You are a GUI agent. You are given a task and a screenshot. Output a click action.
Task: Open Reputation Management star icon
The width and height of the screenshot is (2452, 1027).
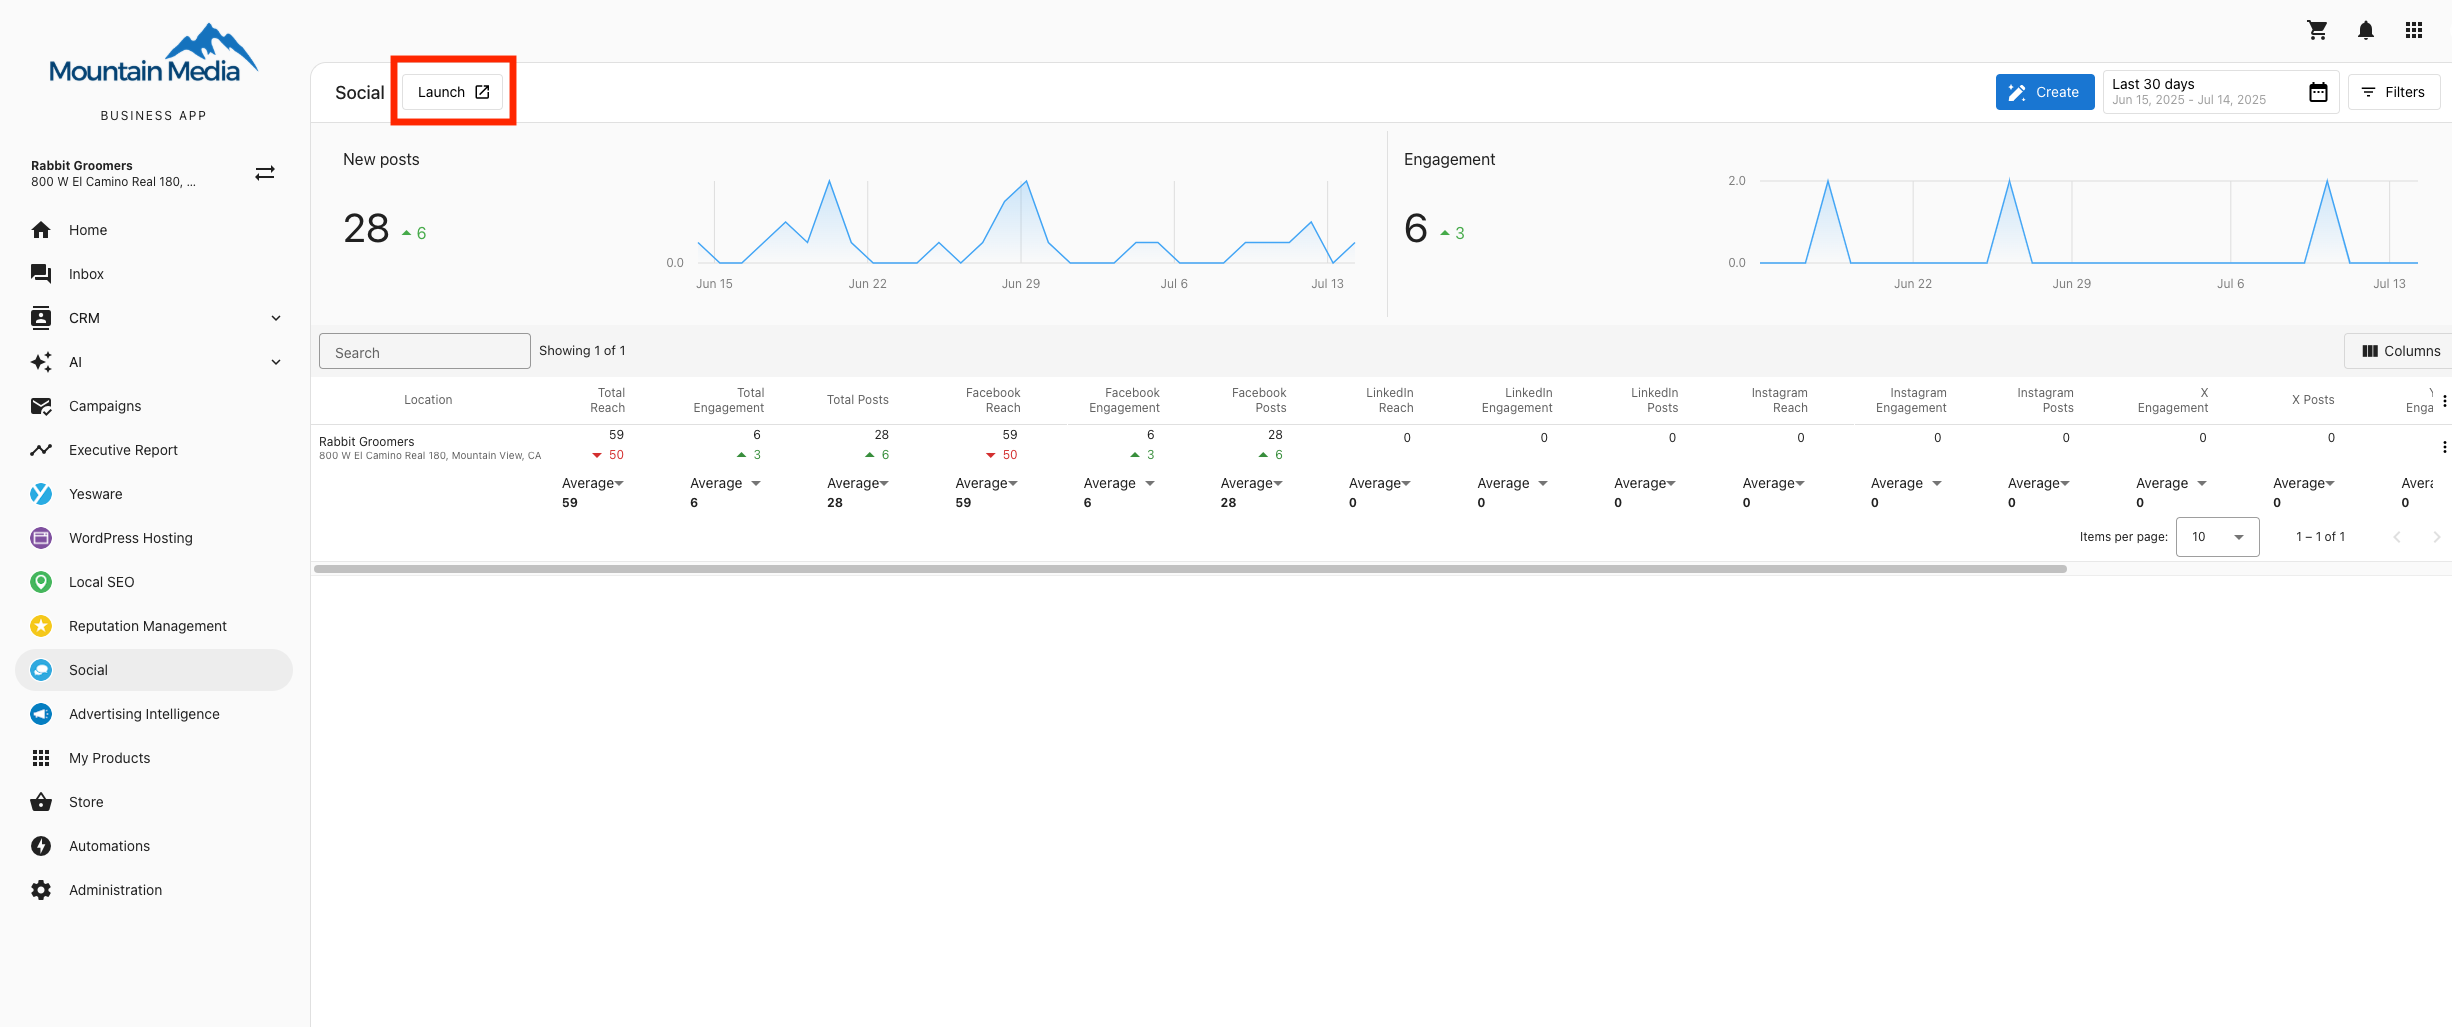[40, 625]
